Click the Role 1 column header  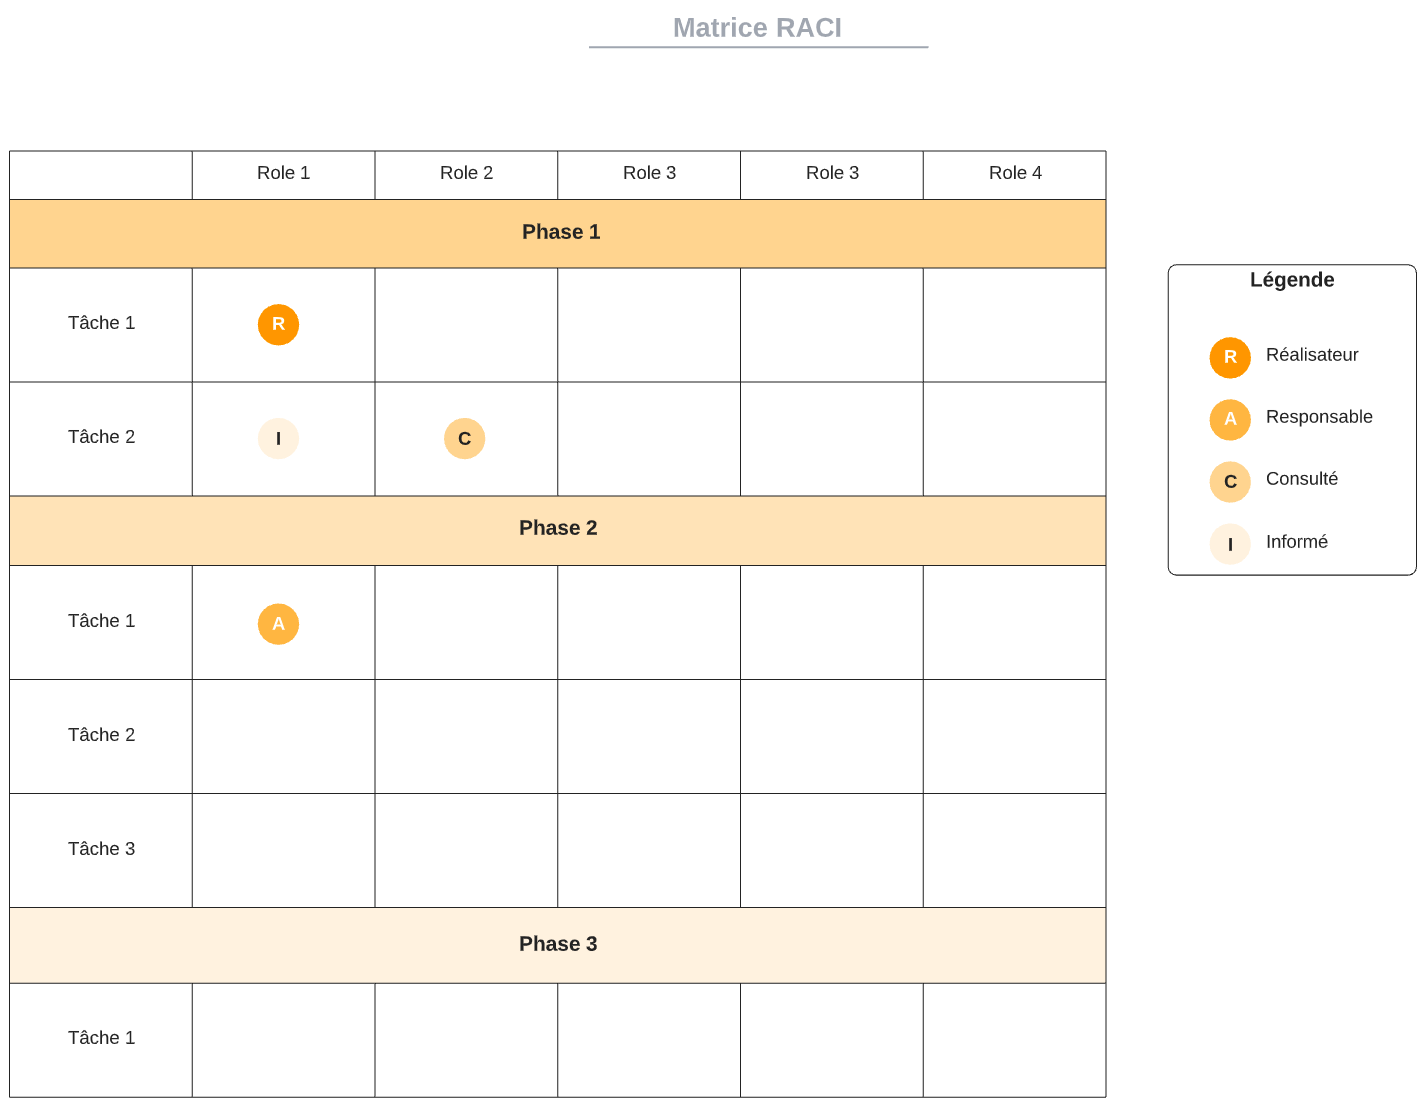point(283,173)
